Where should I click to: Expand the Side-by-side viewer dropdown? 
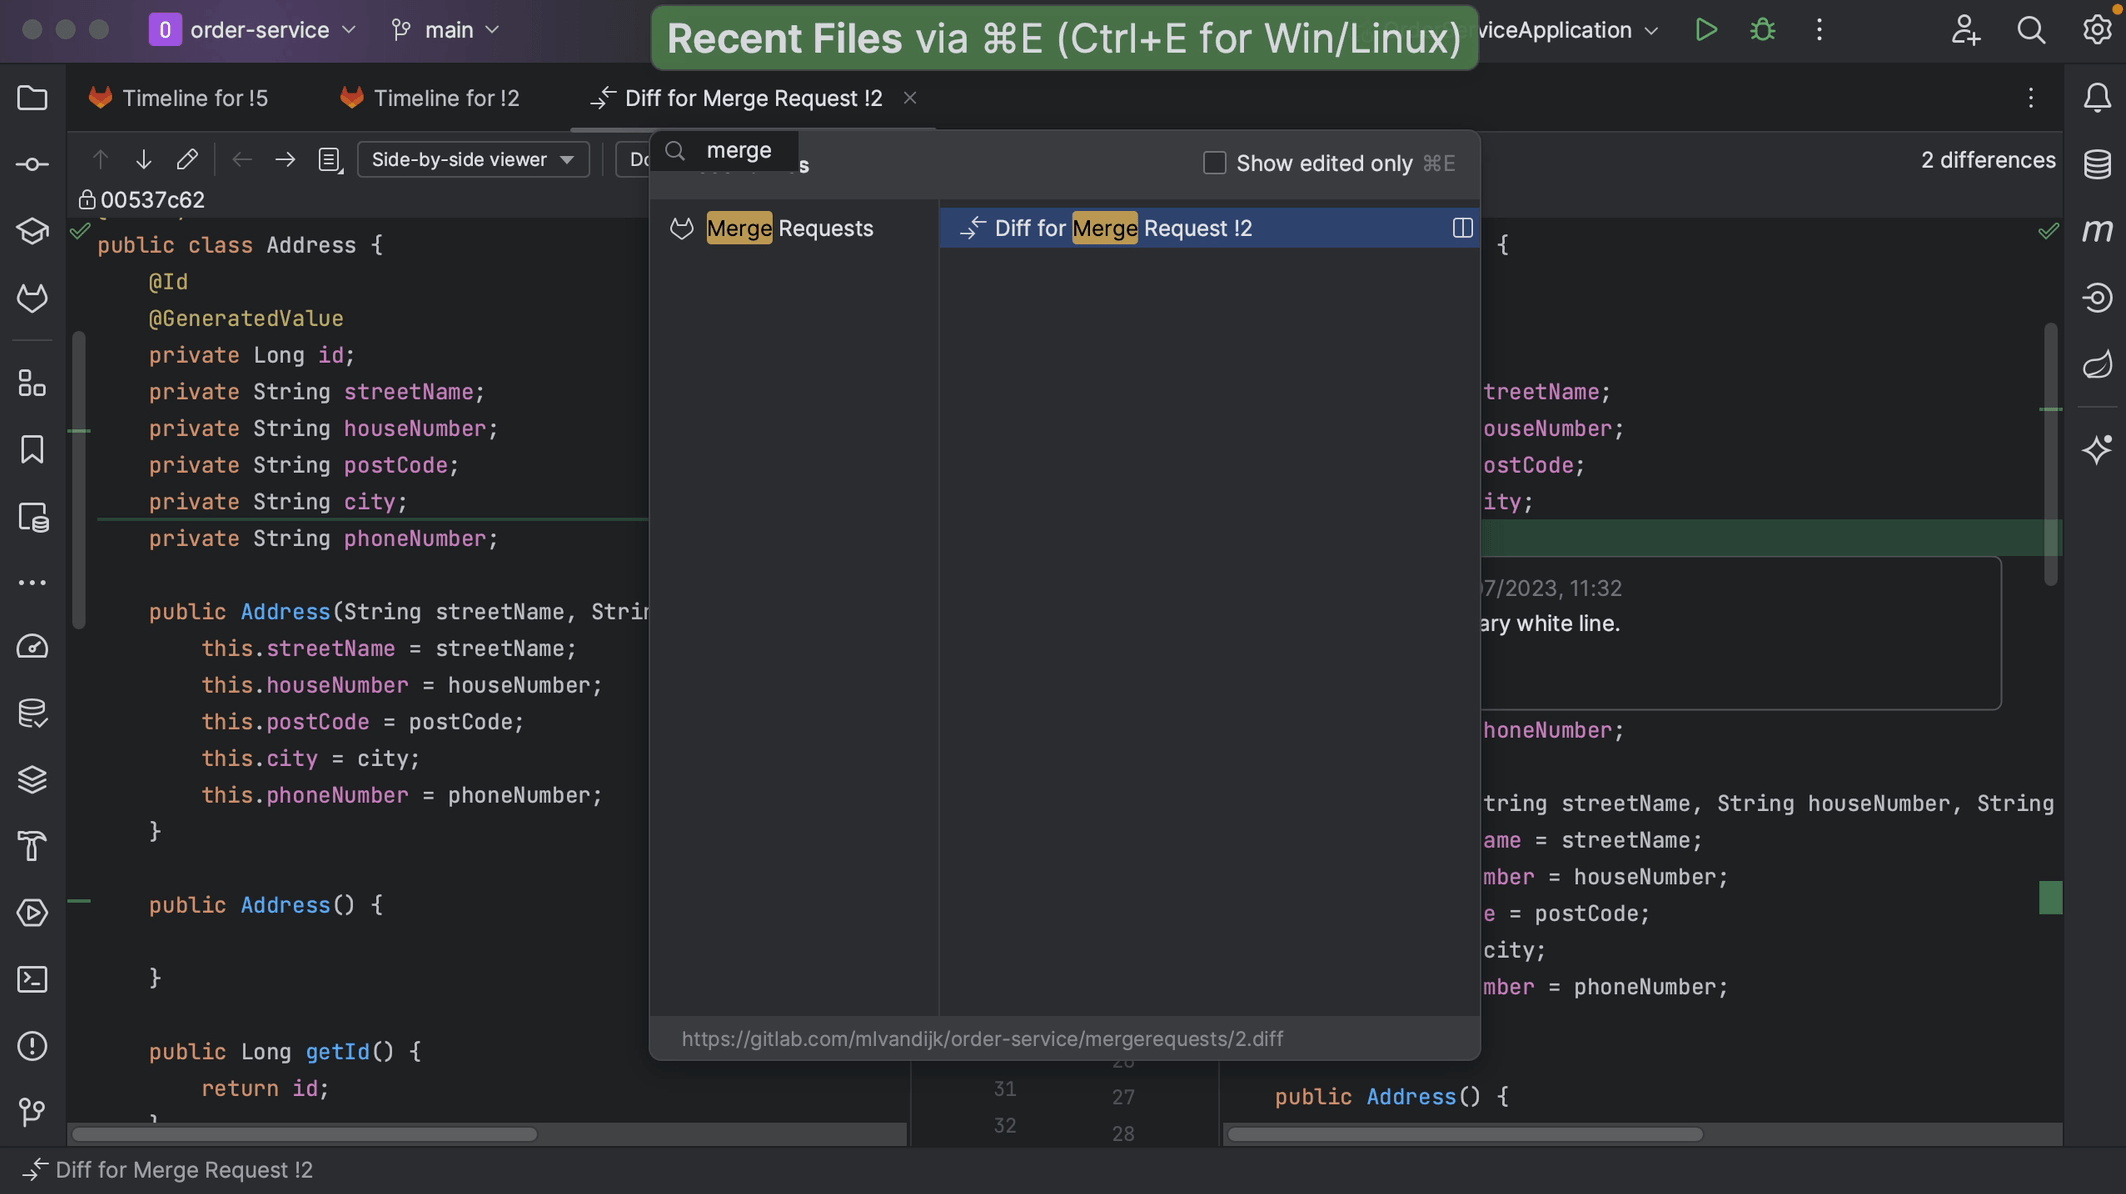coord(472,160)
